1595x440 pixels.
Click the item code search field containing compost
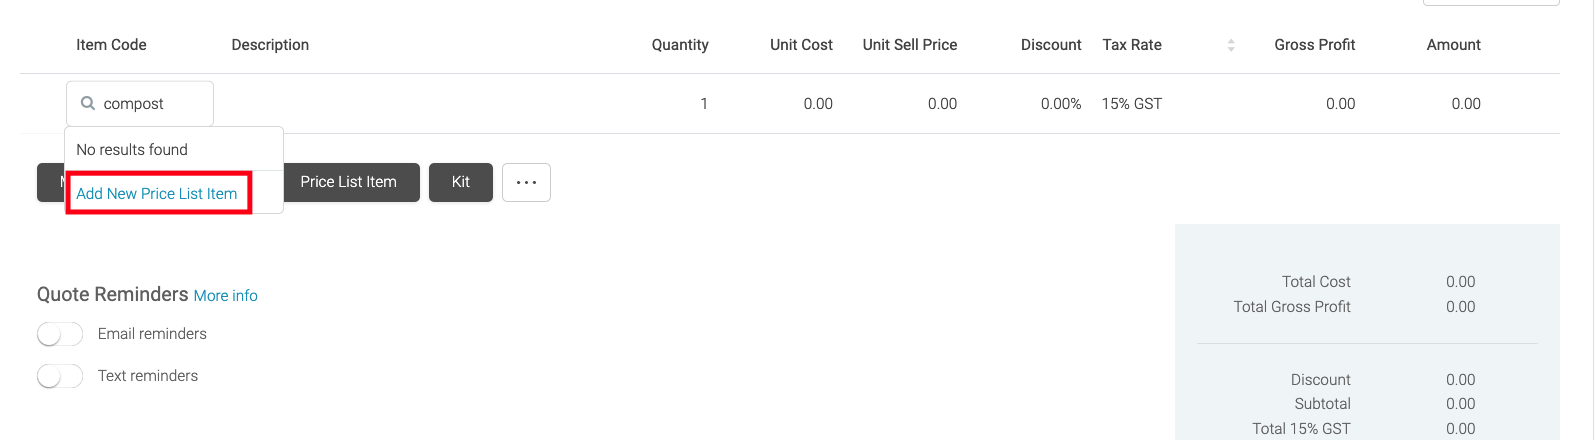[x=140, y=103]
